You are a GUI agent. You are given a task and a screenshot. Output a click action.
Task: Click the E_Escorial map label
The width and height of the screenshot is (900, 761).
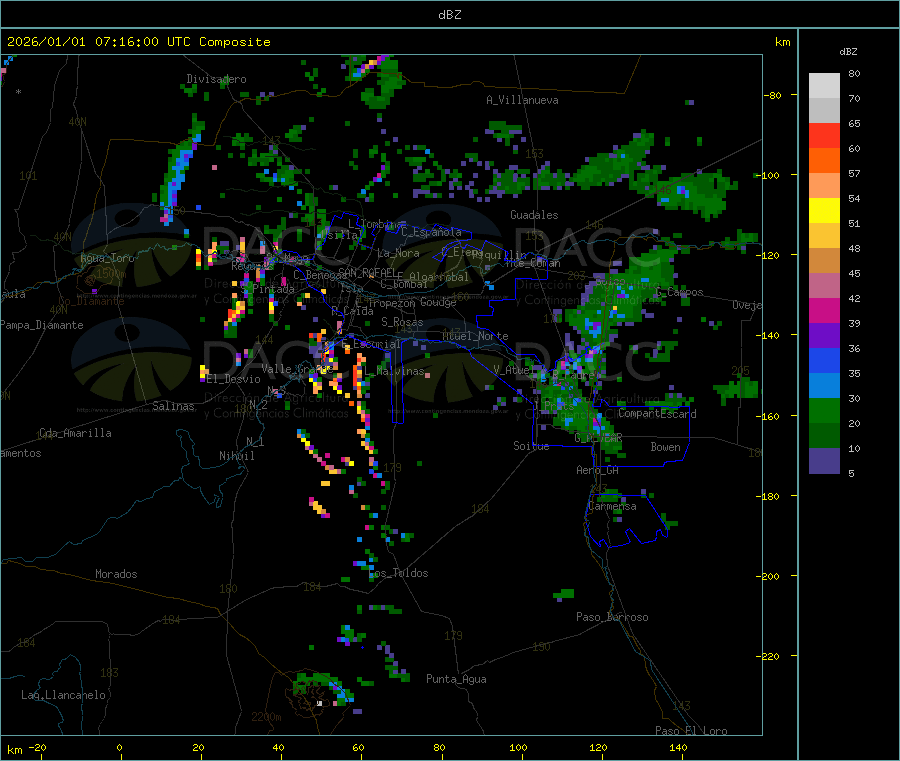(371, 344)
